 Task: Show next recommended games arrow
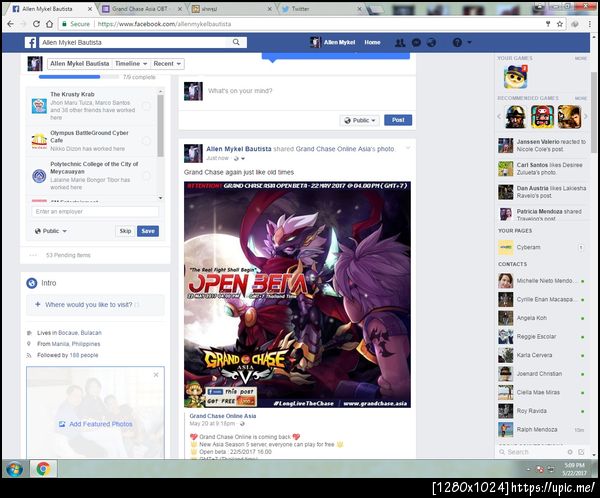[586, 116]
